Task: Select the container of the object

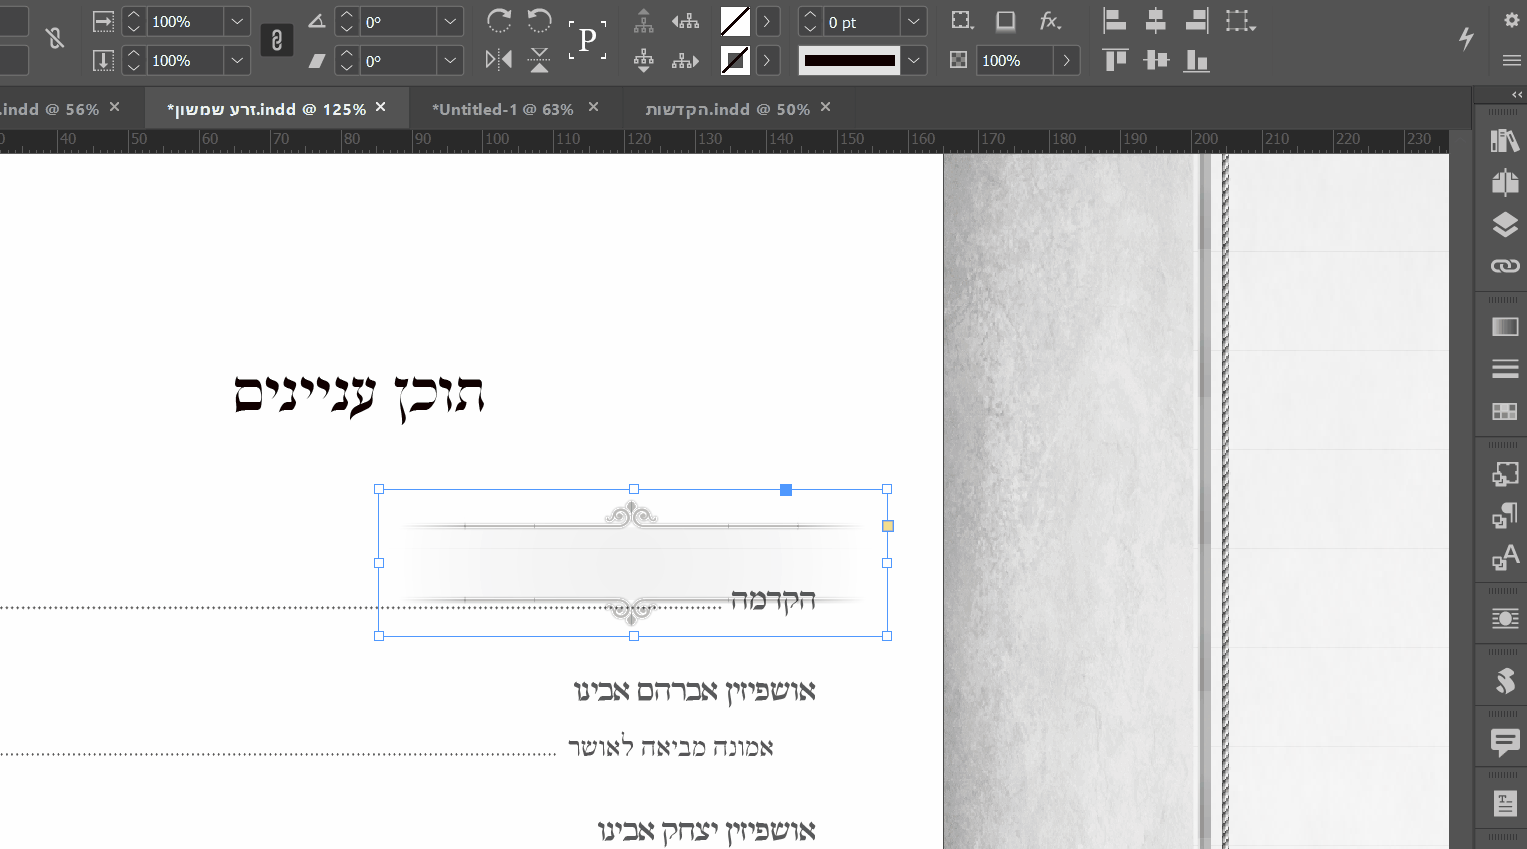Action: [x=644, y=21]
